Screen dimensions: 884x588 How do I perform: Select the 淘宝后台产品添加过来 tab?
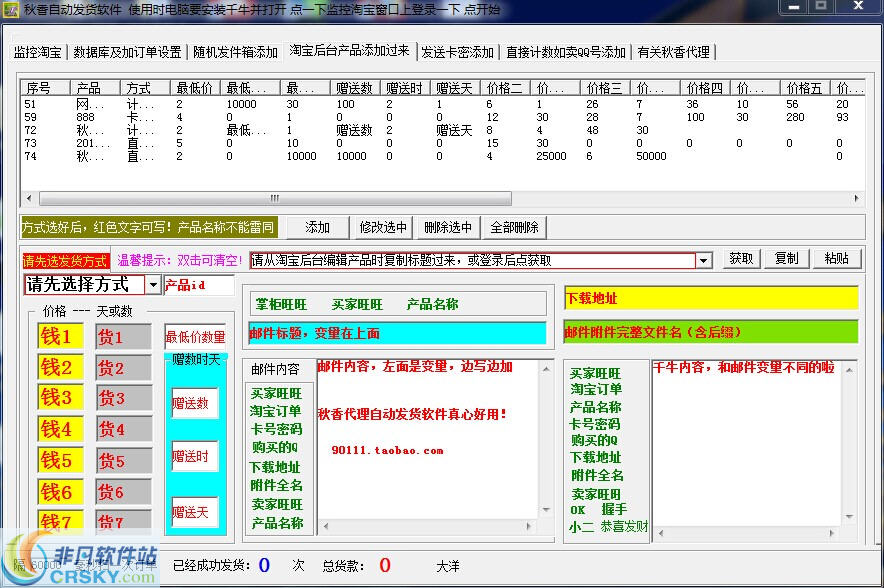(x=349, y=50)
